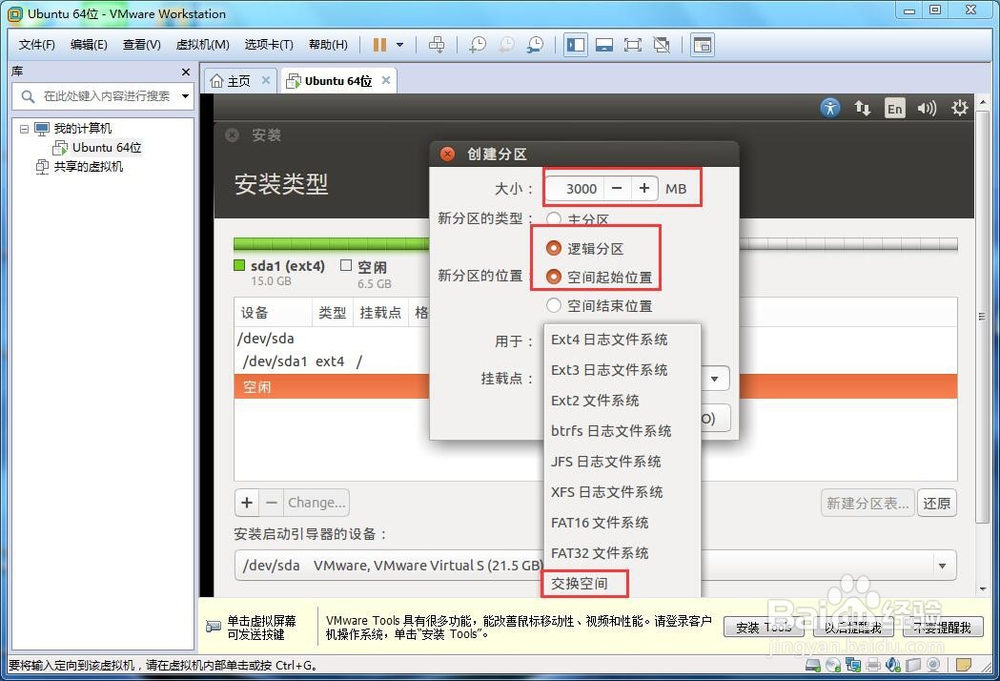1000x681 pixels.
Task: Select the 空间结束位置 radio button
Action: click(554, 305)
